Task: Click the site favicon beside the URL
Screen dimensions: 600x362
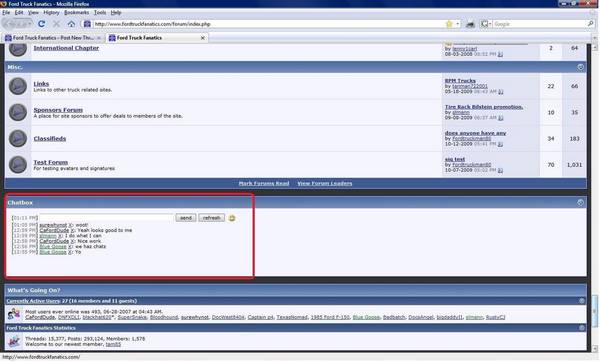Action: click(87, 24)
